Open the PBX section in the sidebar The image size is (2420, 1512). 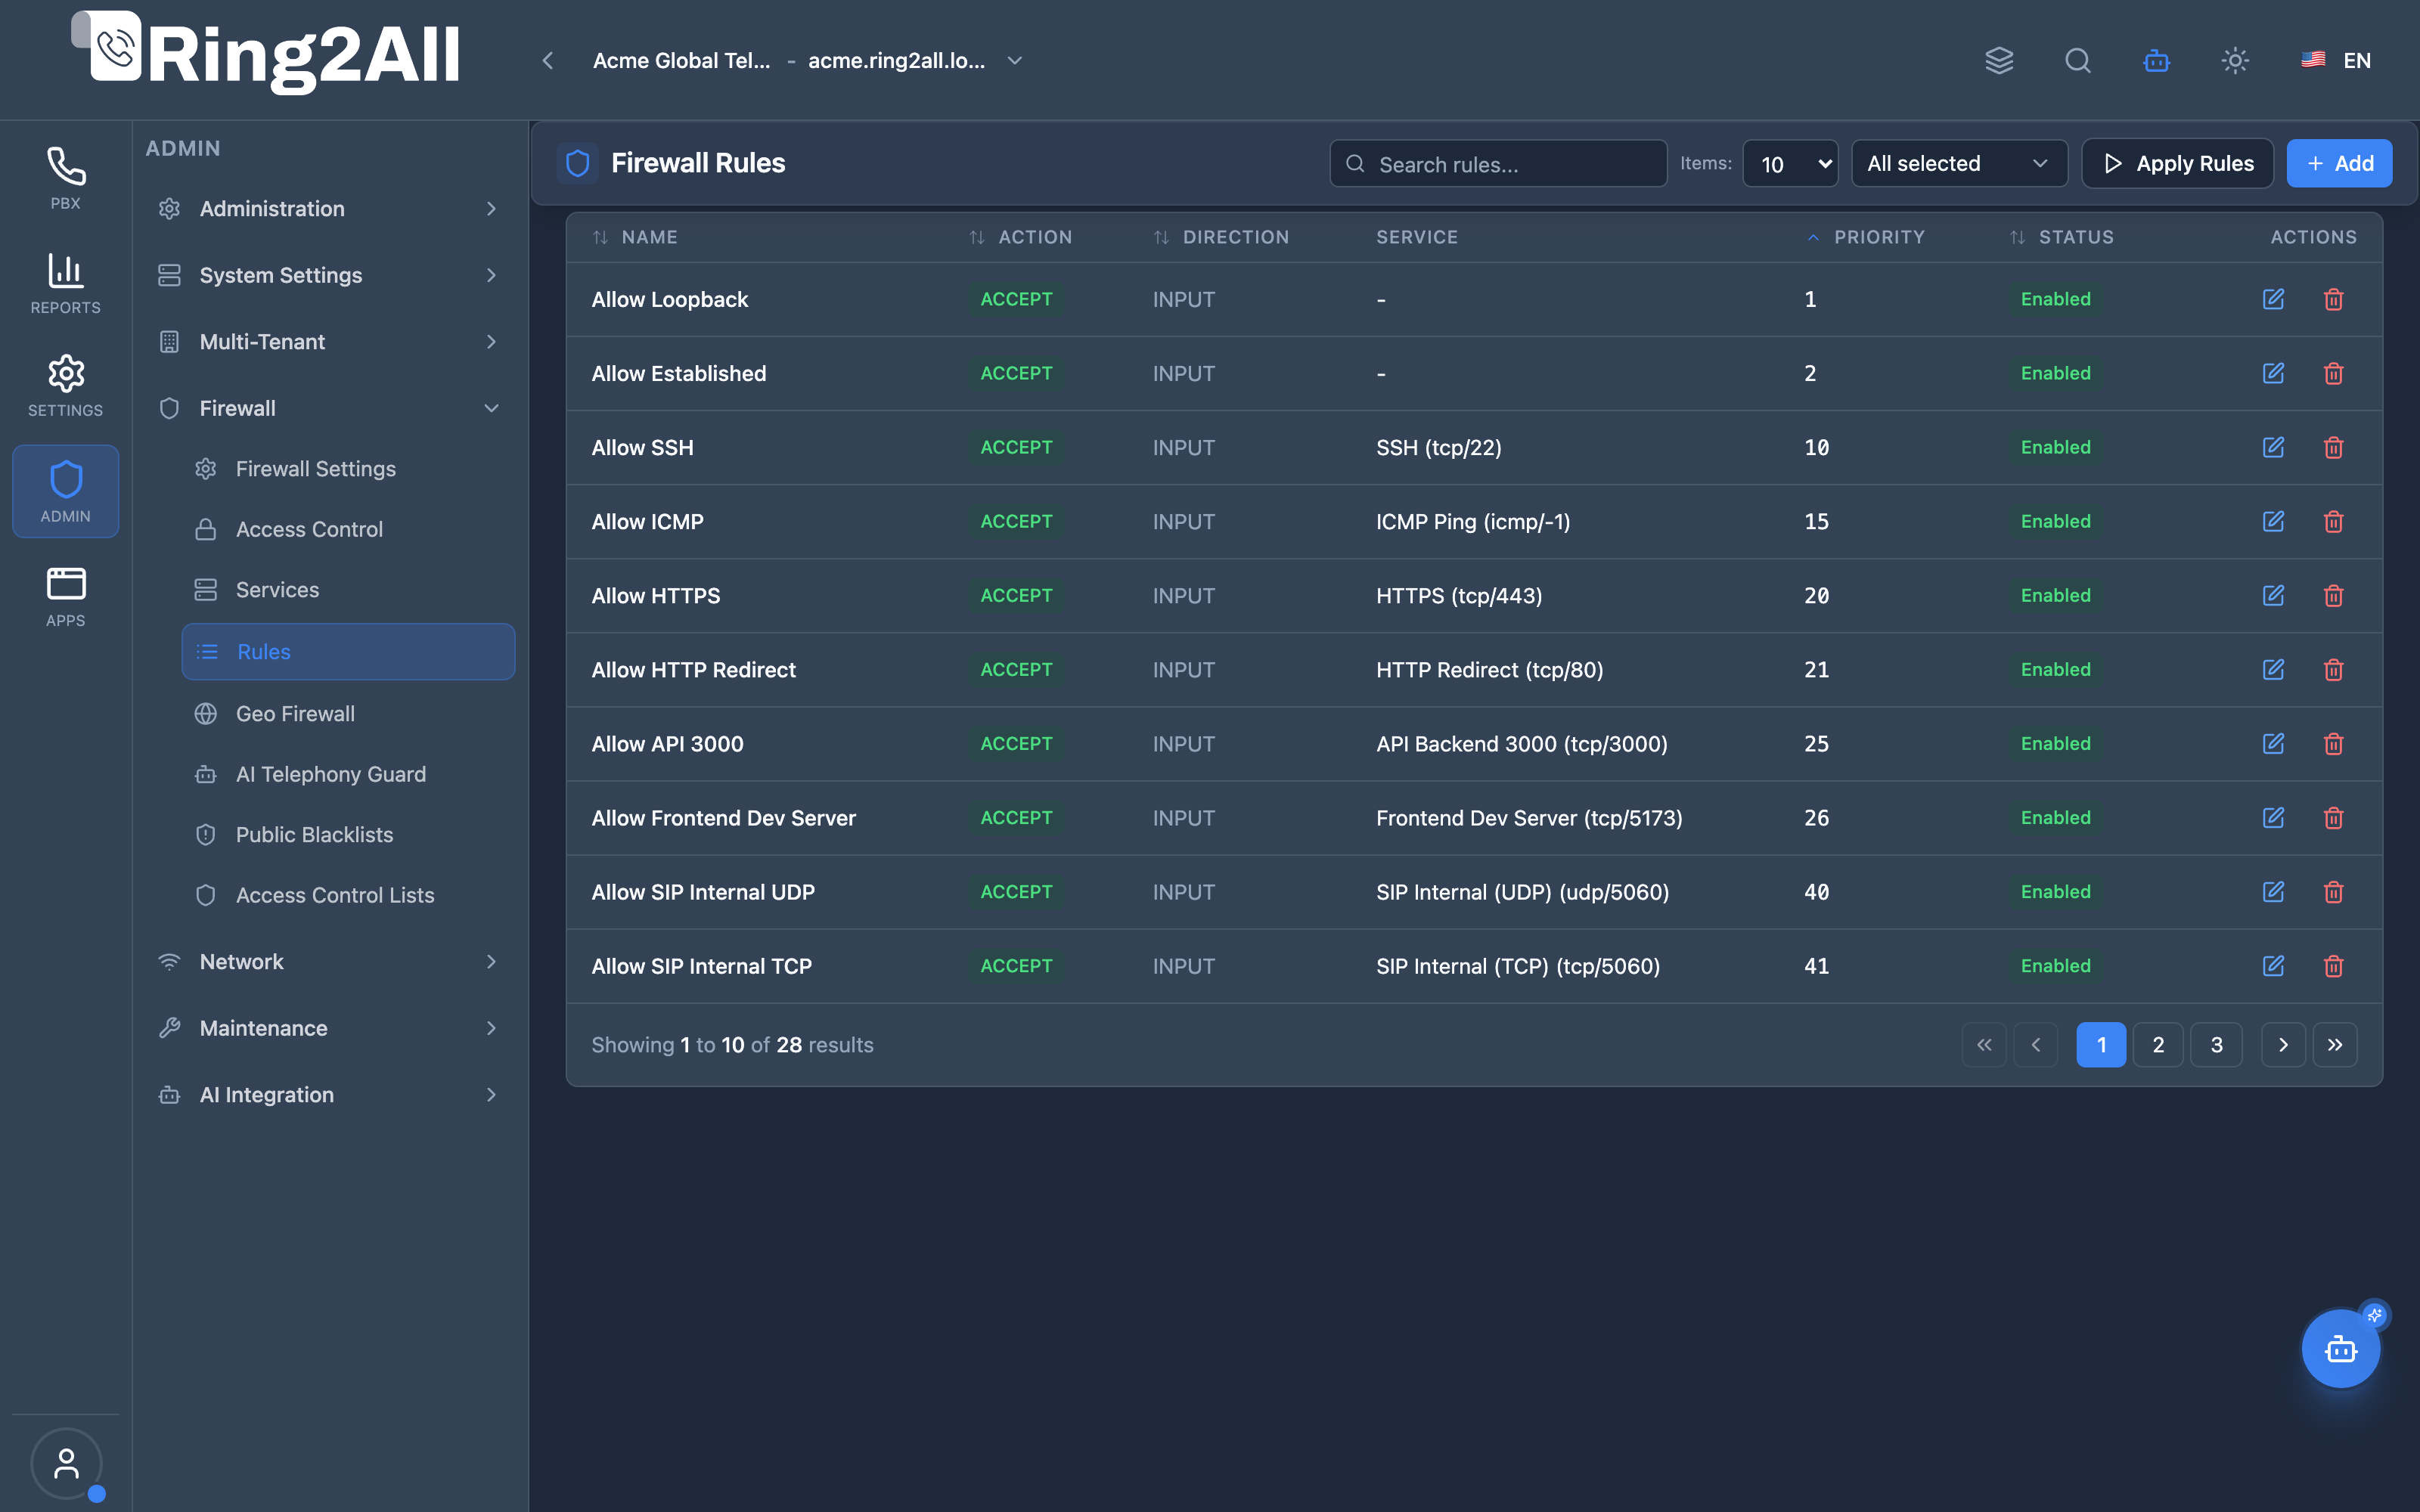pyautogui.click(x=65, y=178)
